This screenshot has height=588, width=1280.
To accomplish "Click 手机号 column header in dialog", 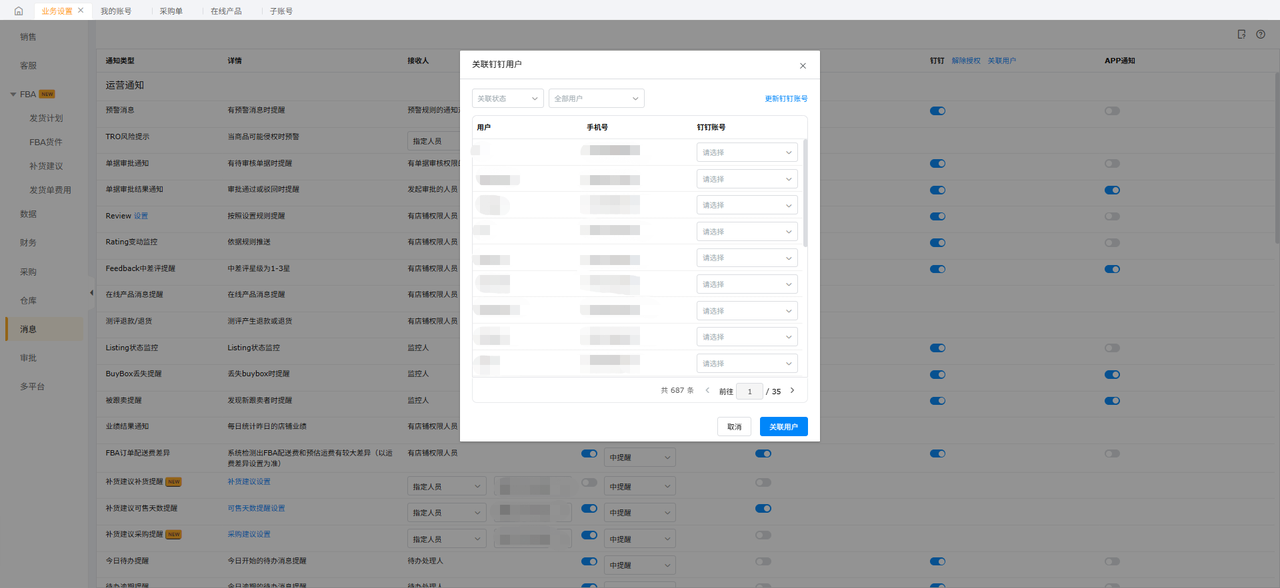I will point(597,128).
